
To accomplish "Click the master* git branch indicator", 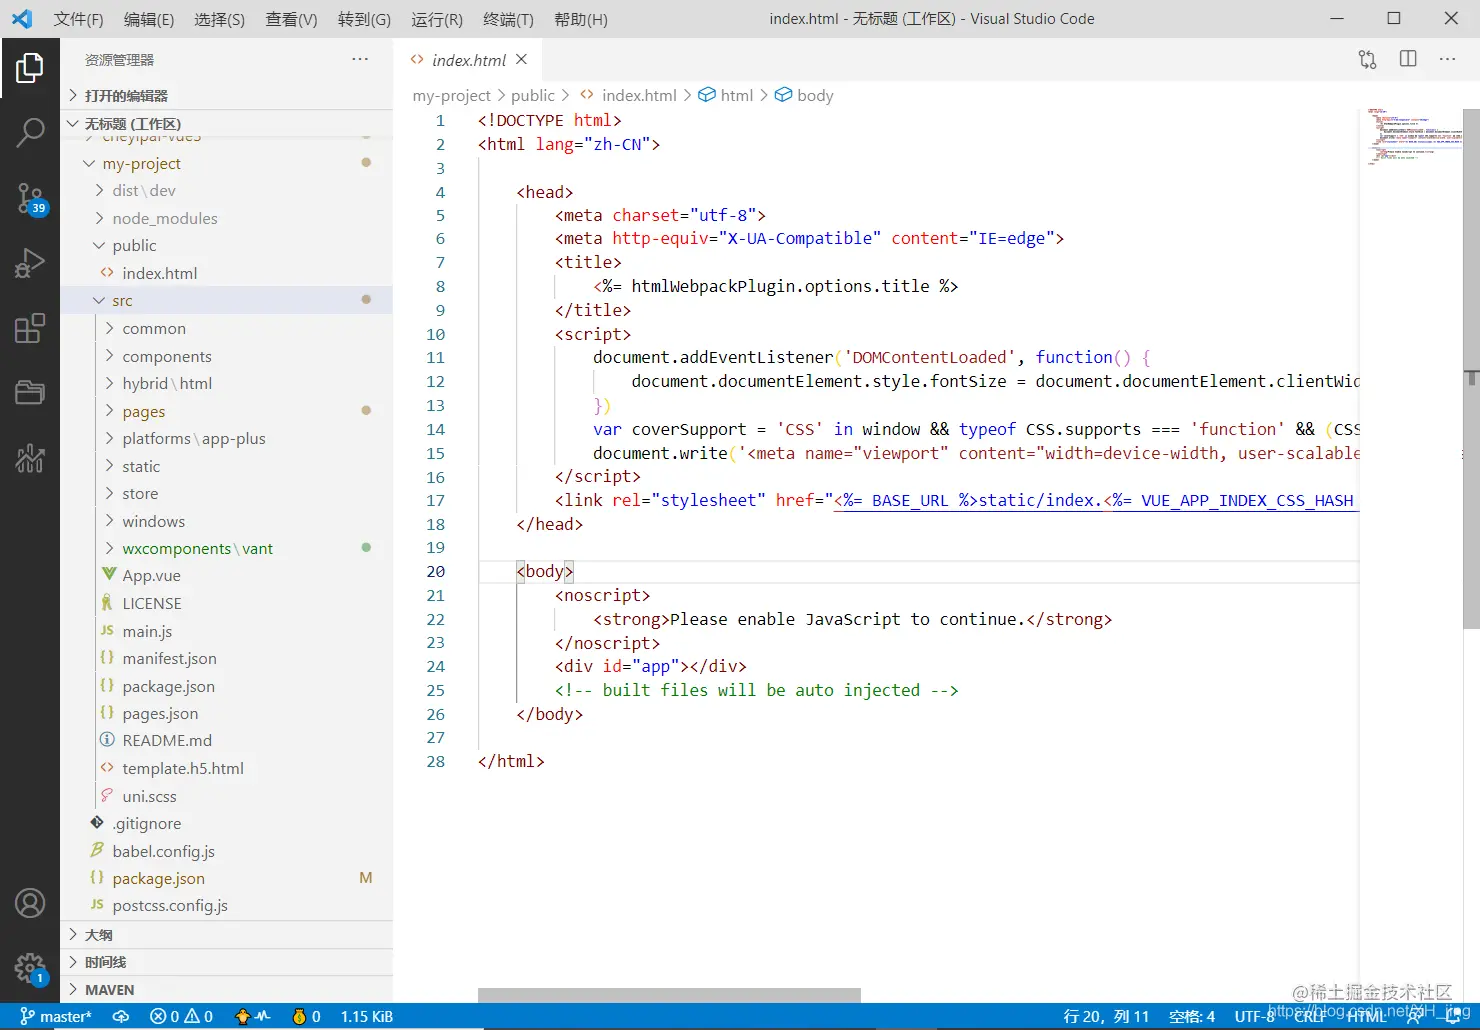I will (x=56, y=1017).
